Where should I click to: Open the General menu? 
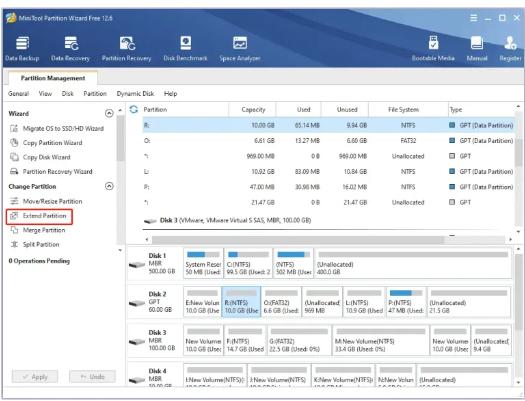[x=18, y=94]
